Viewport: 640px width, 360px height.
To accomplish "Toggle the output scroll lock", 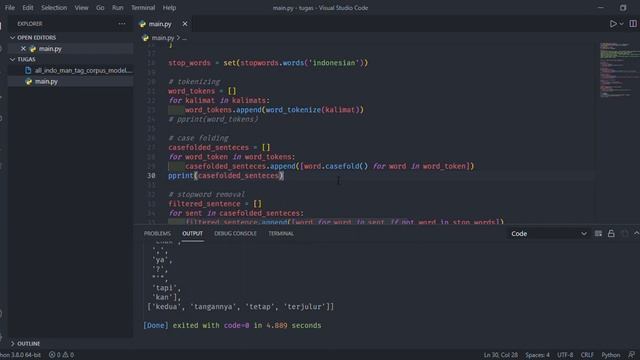I will pyautogui.click(x=611, y=233).
